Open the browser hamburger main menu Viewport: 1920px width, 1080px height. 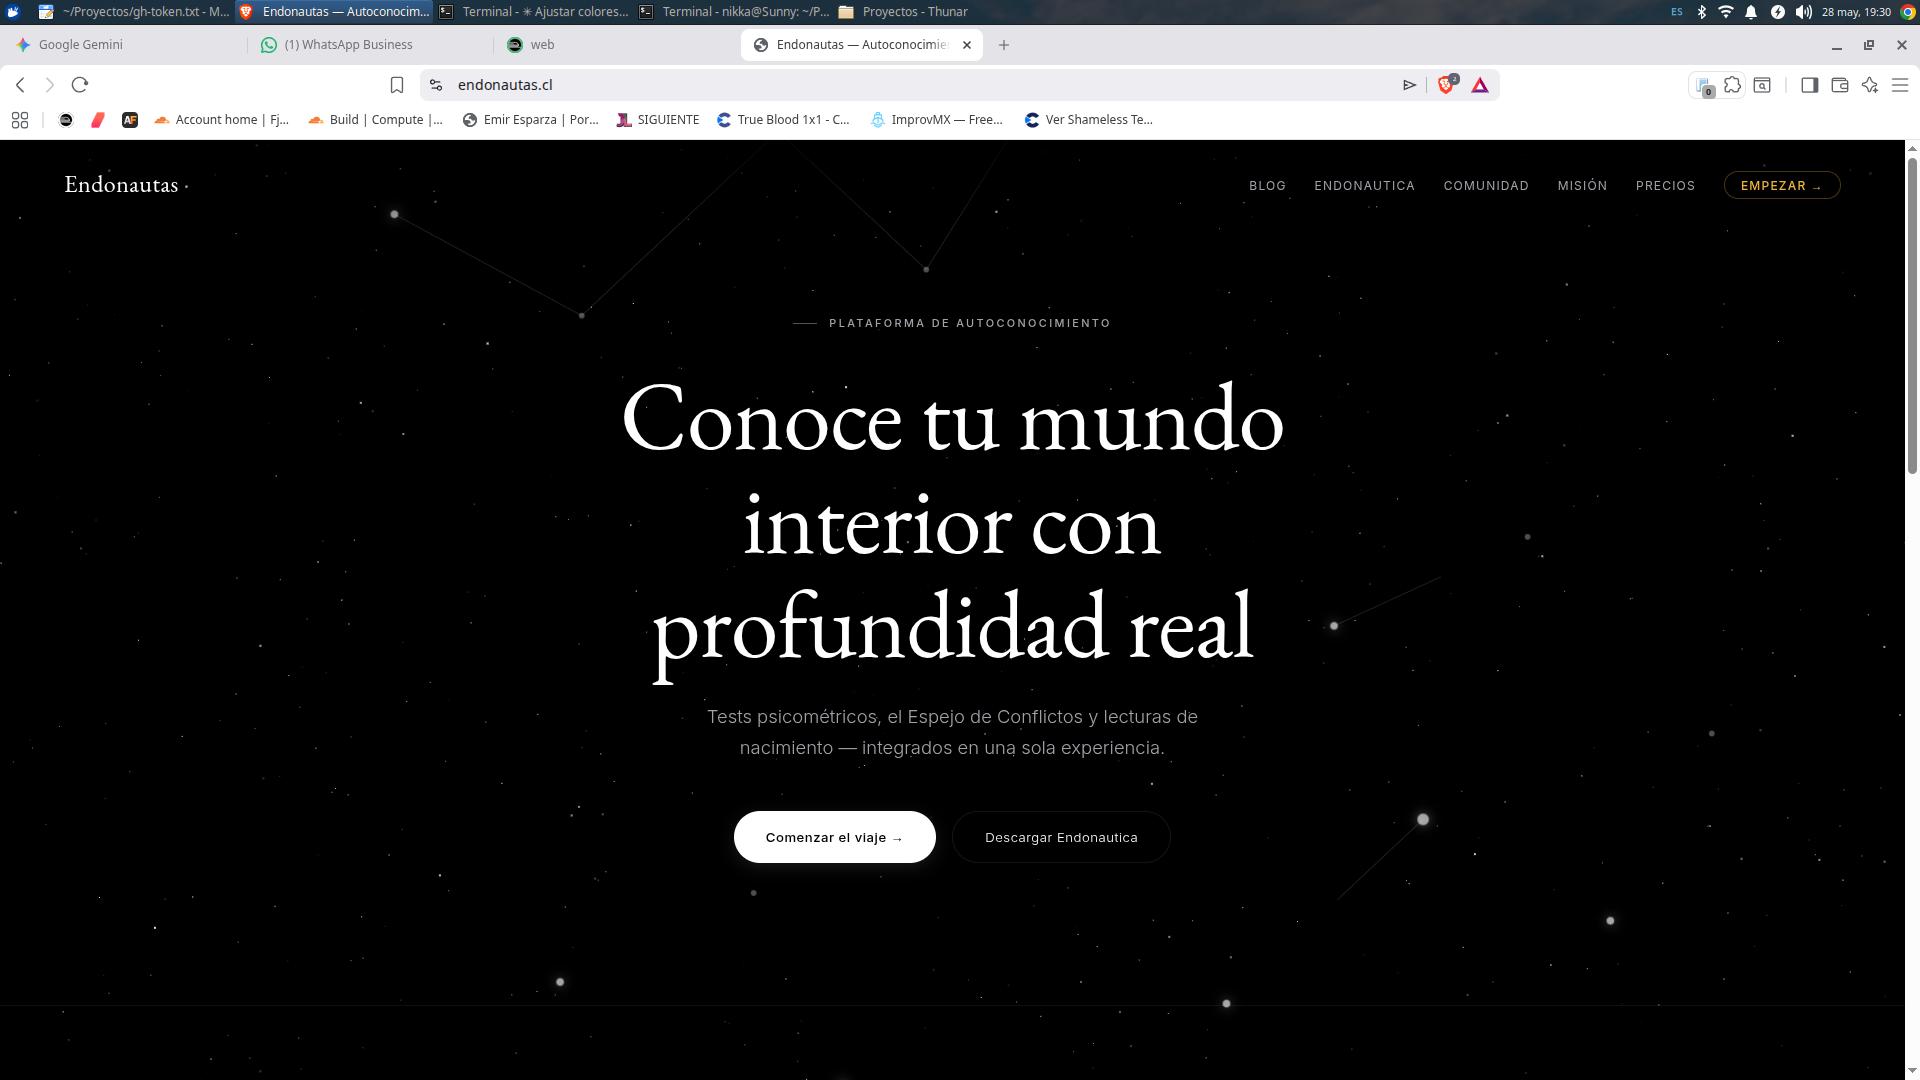[1900, 85]
